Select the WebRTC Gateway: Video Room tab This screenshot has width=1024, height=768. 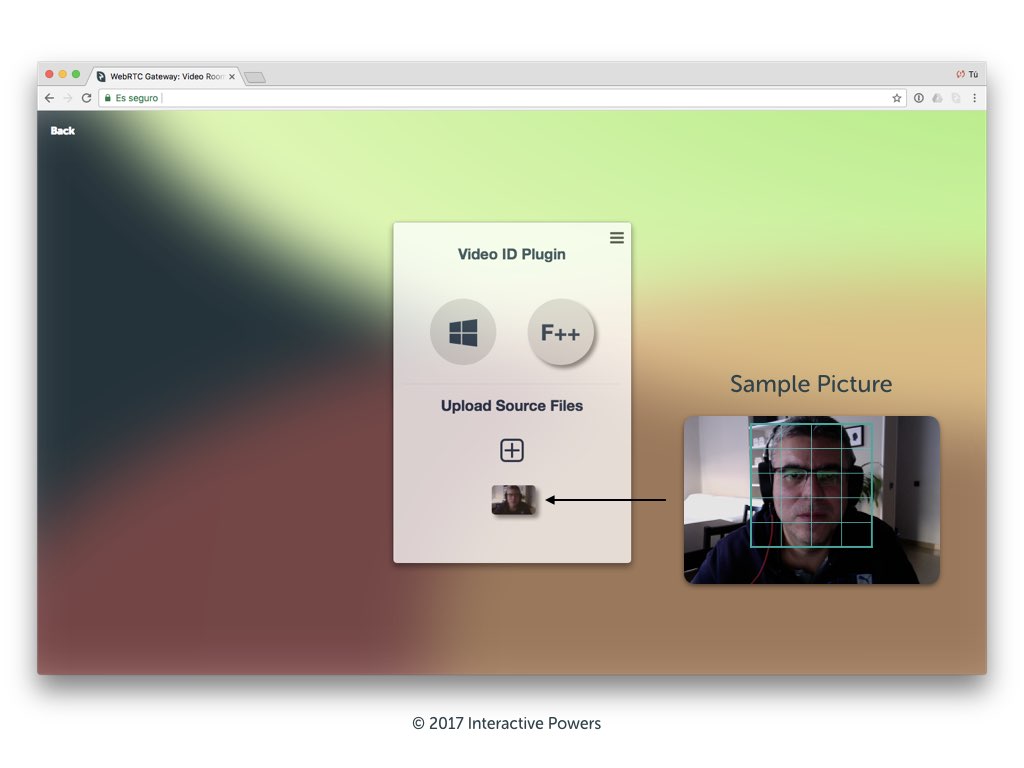(x=165, y=76)
